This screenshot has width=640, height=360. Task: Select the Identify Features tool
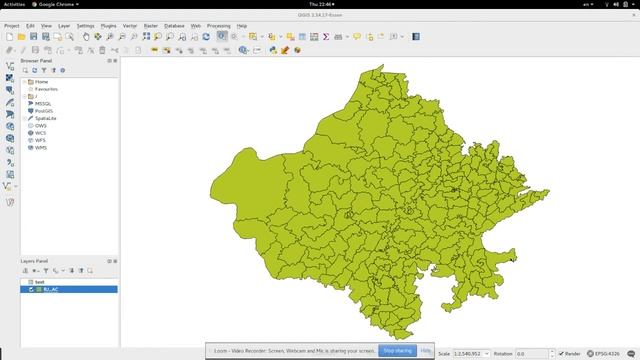coord(222,36)
